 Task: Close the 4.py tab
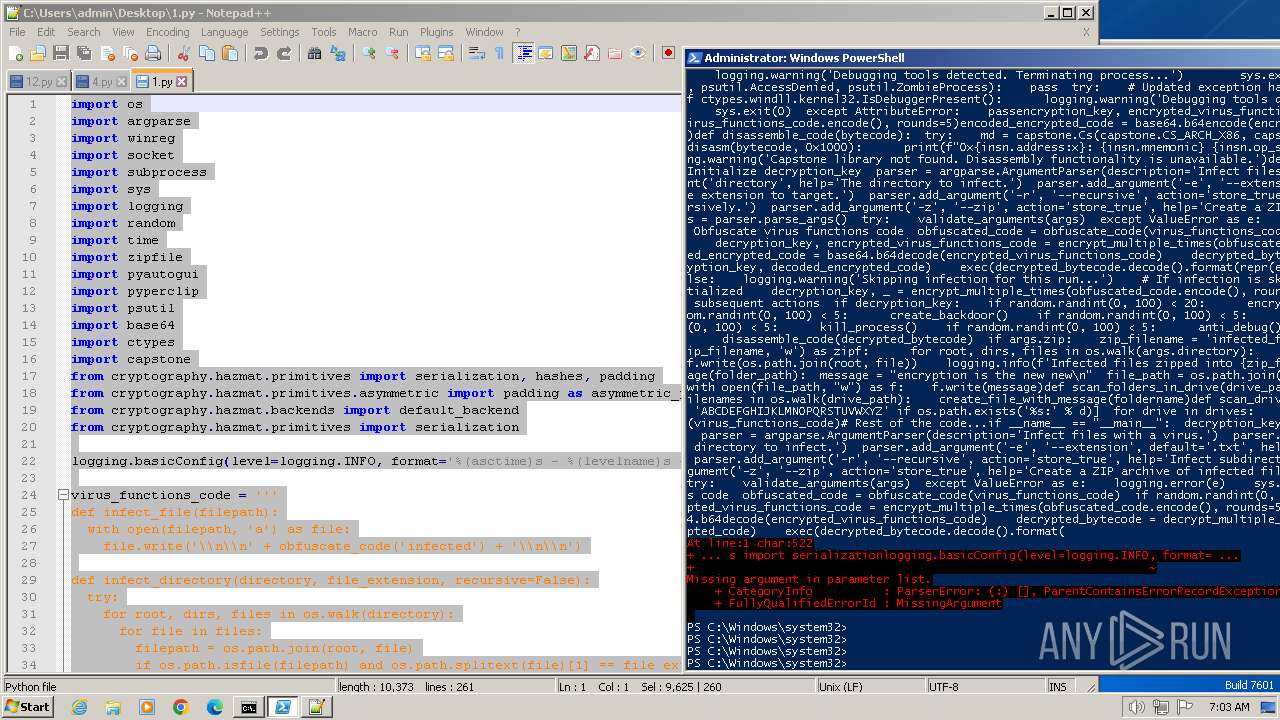[121, 82]
